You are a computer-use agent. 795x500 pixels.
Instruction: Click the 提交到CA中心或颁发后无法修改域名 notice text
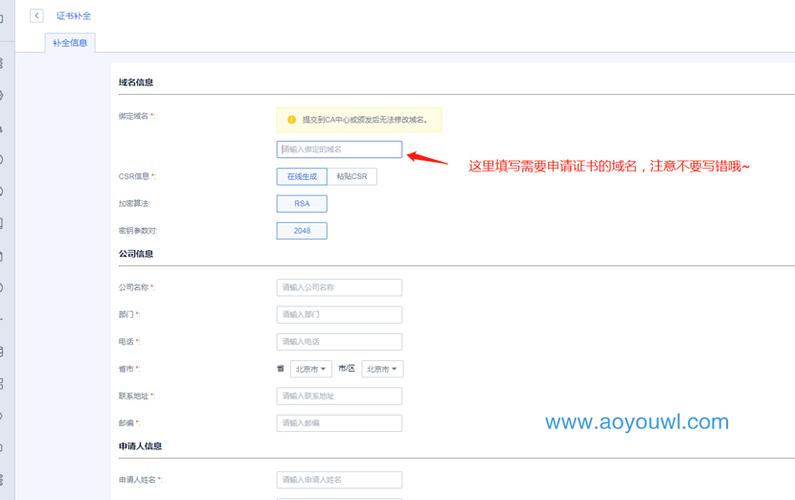(365, 120)
